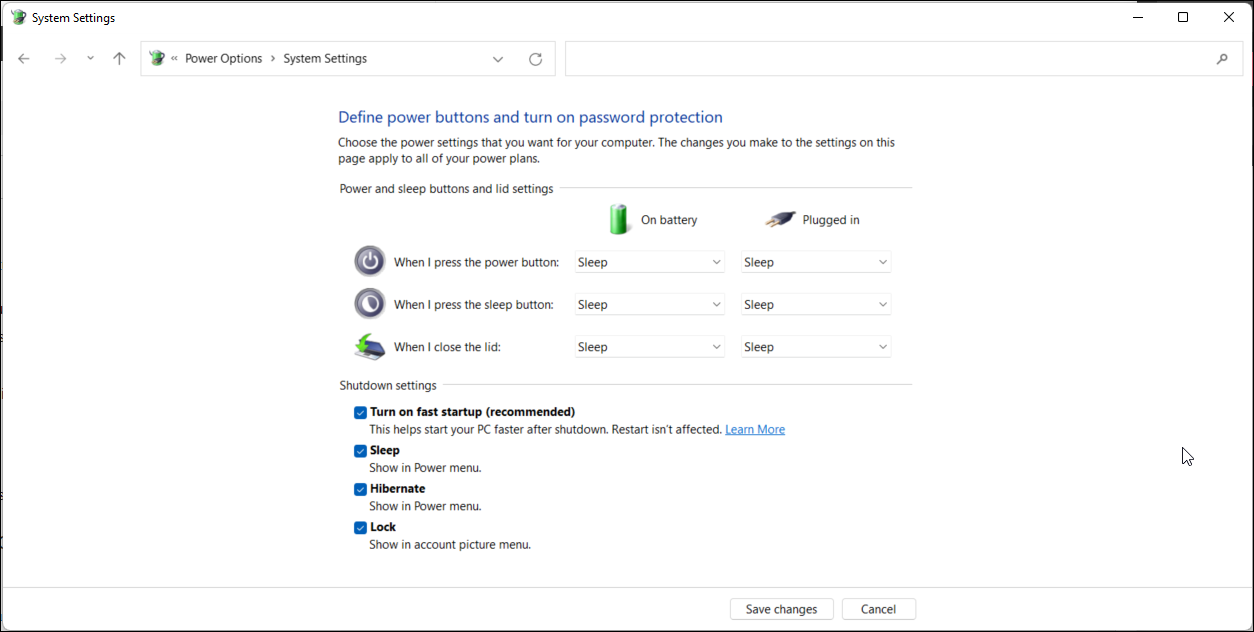The height and width of the screenshot is (632, 1254).
Task: Click the back navigation arrow
Action: click(24, 58)
